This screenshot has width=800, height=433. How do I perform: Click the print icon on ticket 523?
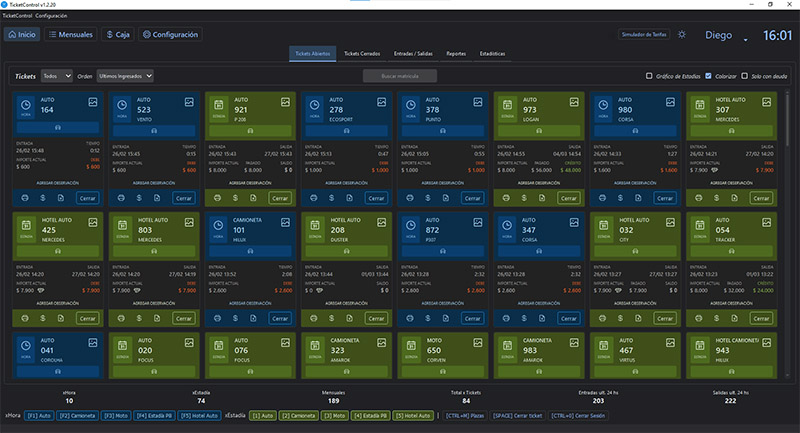tap(120, 198)
